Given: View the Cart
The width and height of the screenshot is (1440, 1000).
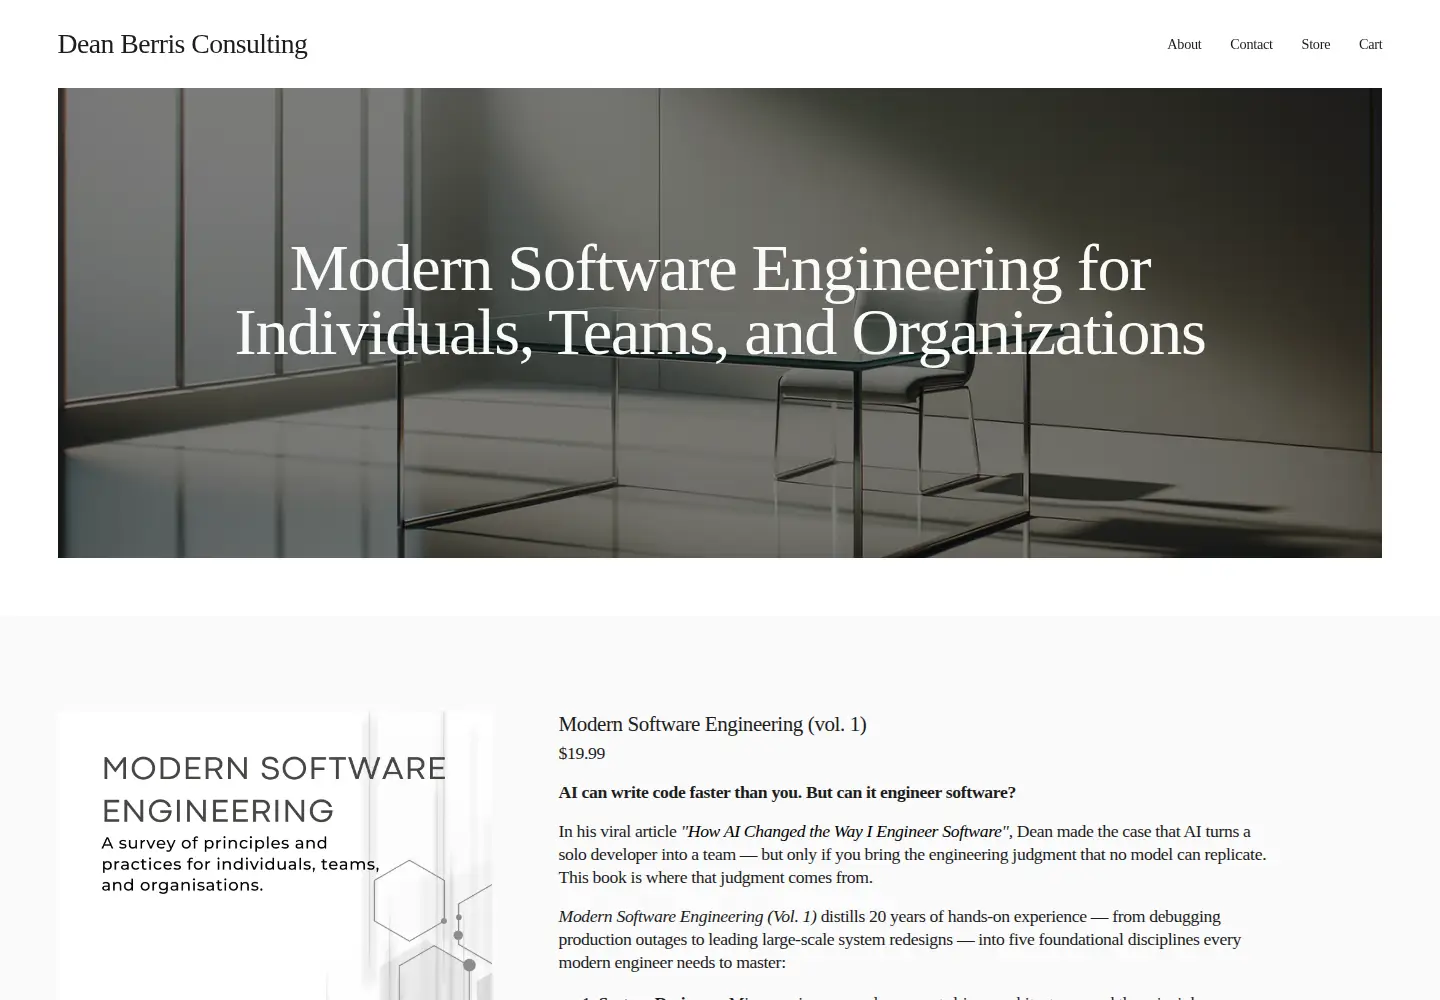Looking at the screenshot, I should [1370, 44].
